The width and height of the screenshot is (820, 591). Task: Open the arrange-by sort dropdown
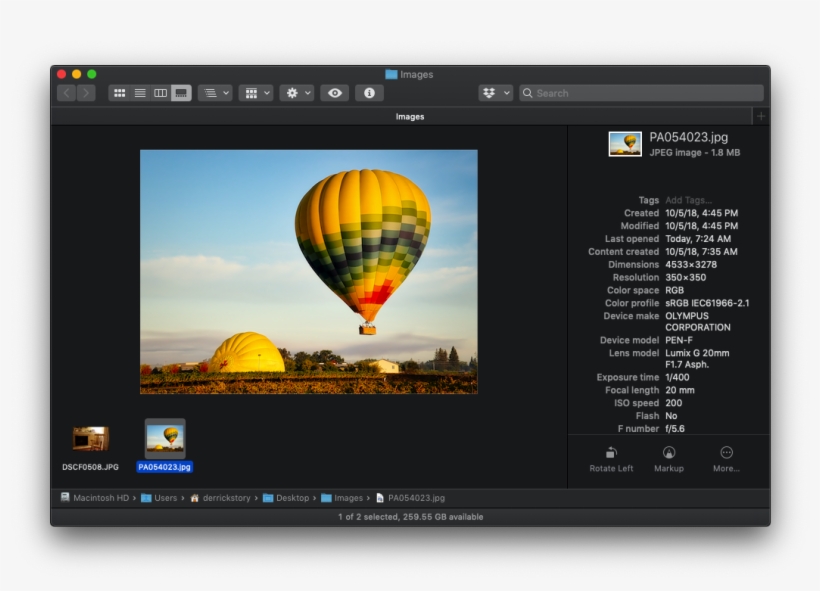[x=215, y=93]
